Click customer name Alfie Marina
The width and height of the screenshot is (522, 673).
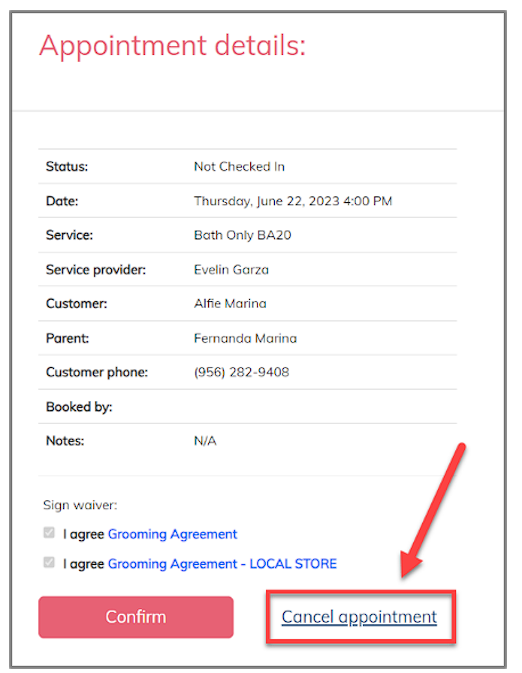click(x=230, y=303)
